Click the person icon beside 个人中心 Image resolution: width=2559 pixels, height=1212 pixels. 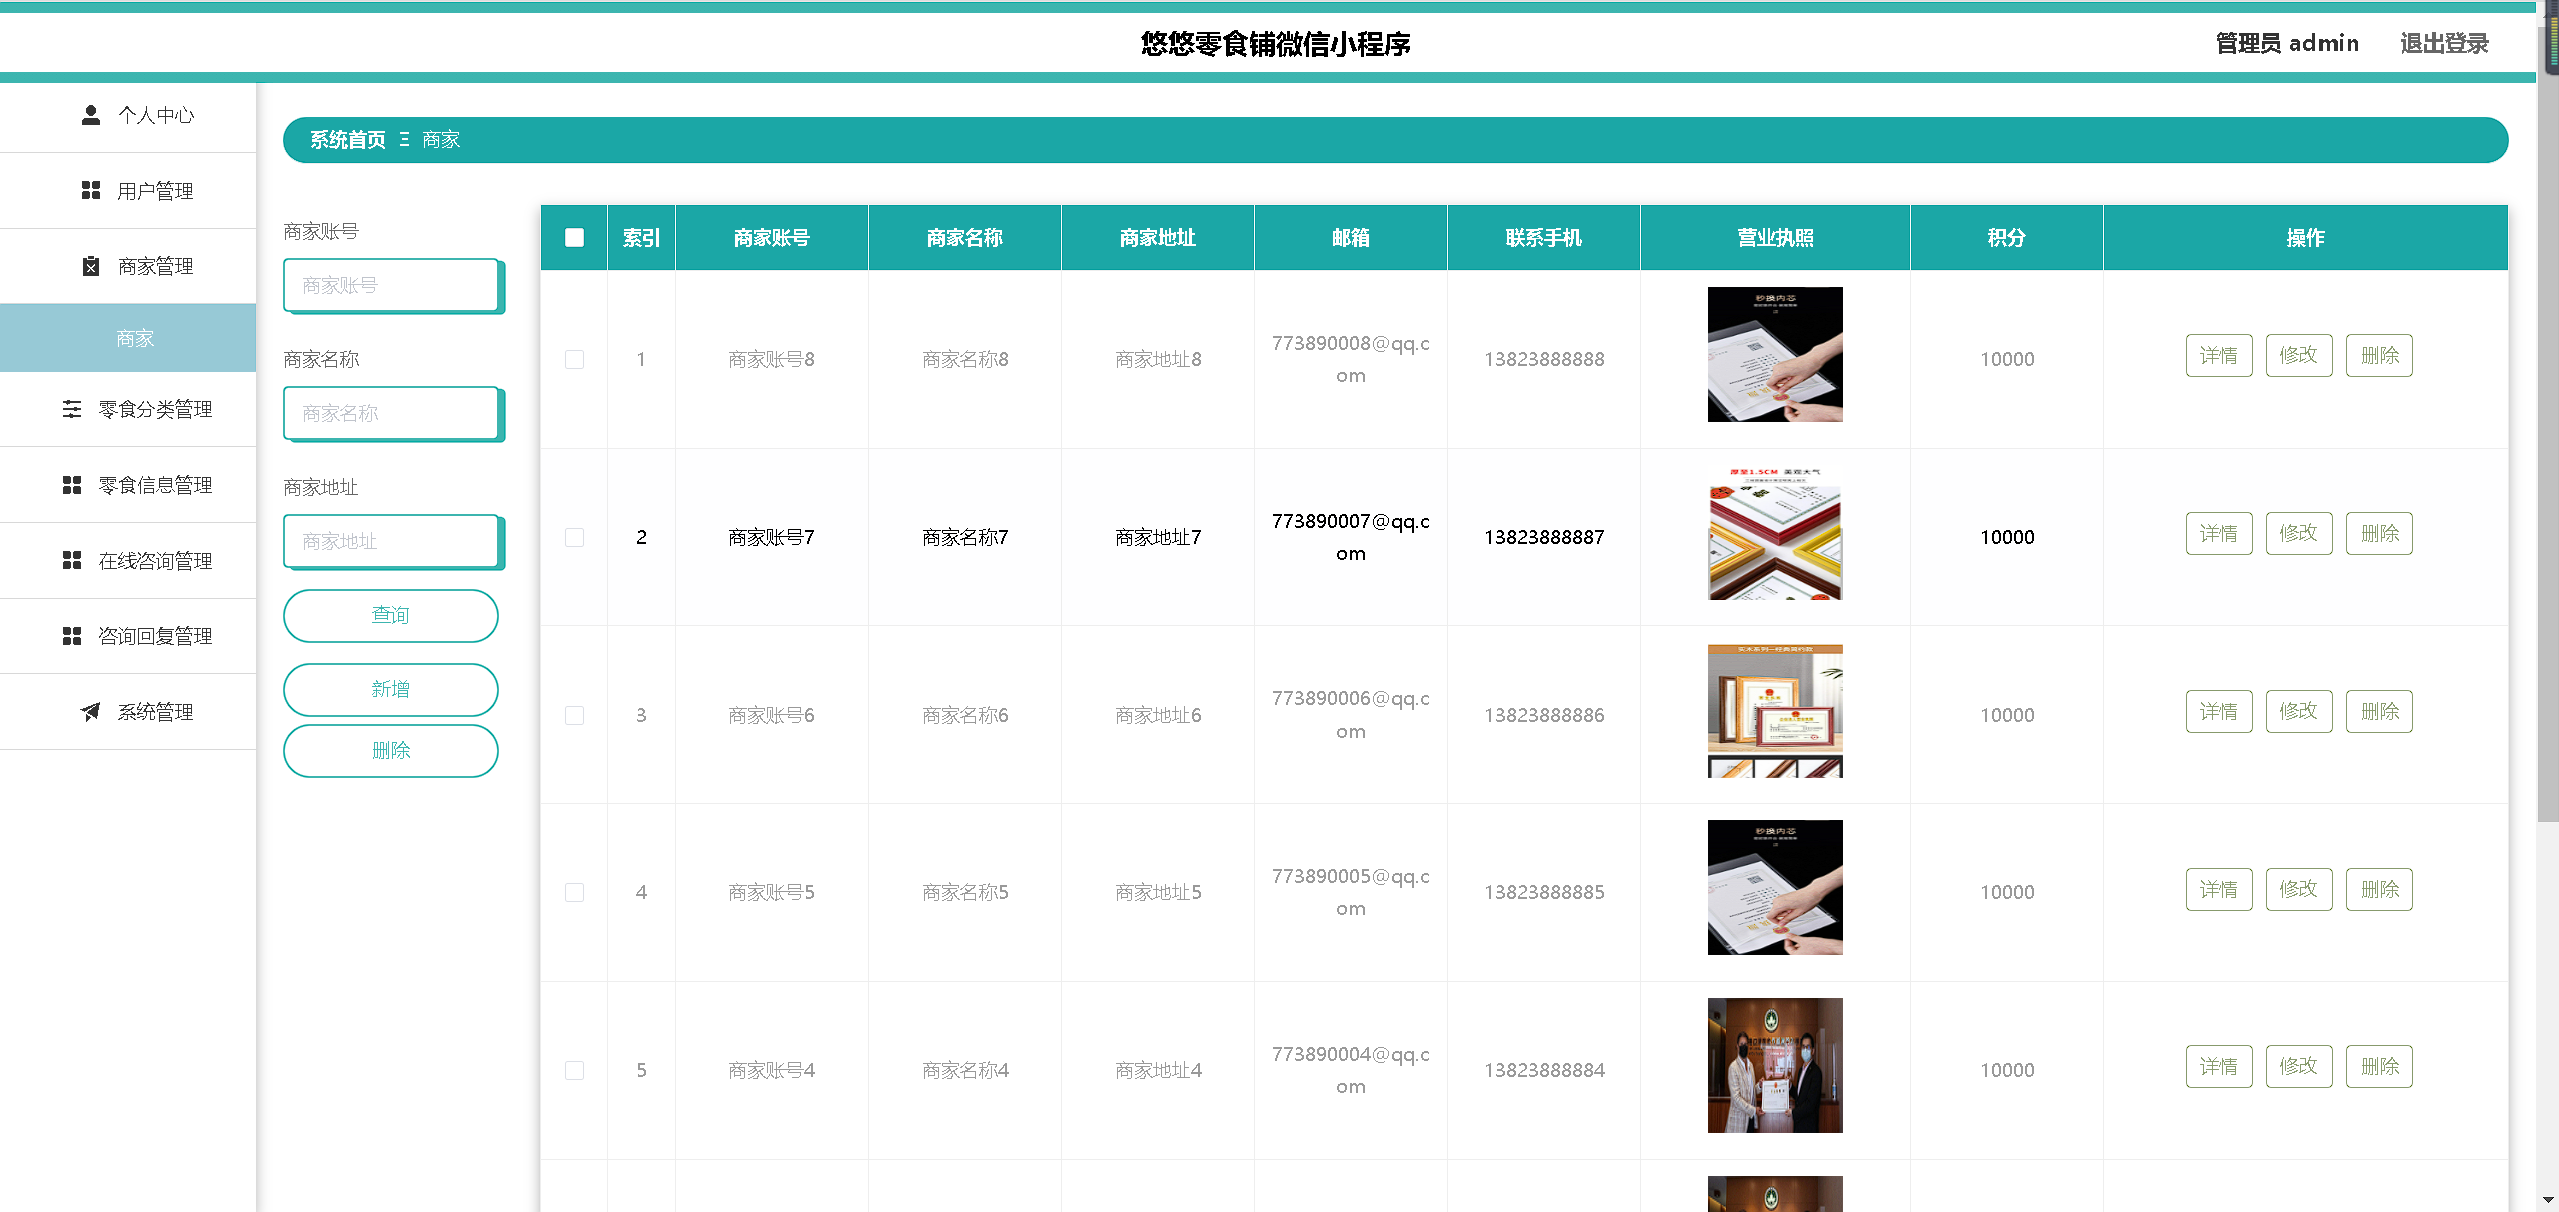point(91,115)
